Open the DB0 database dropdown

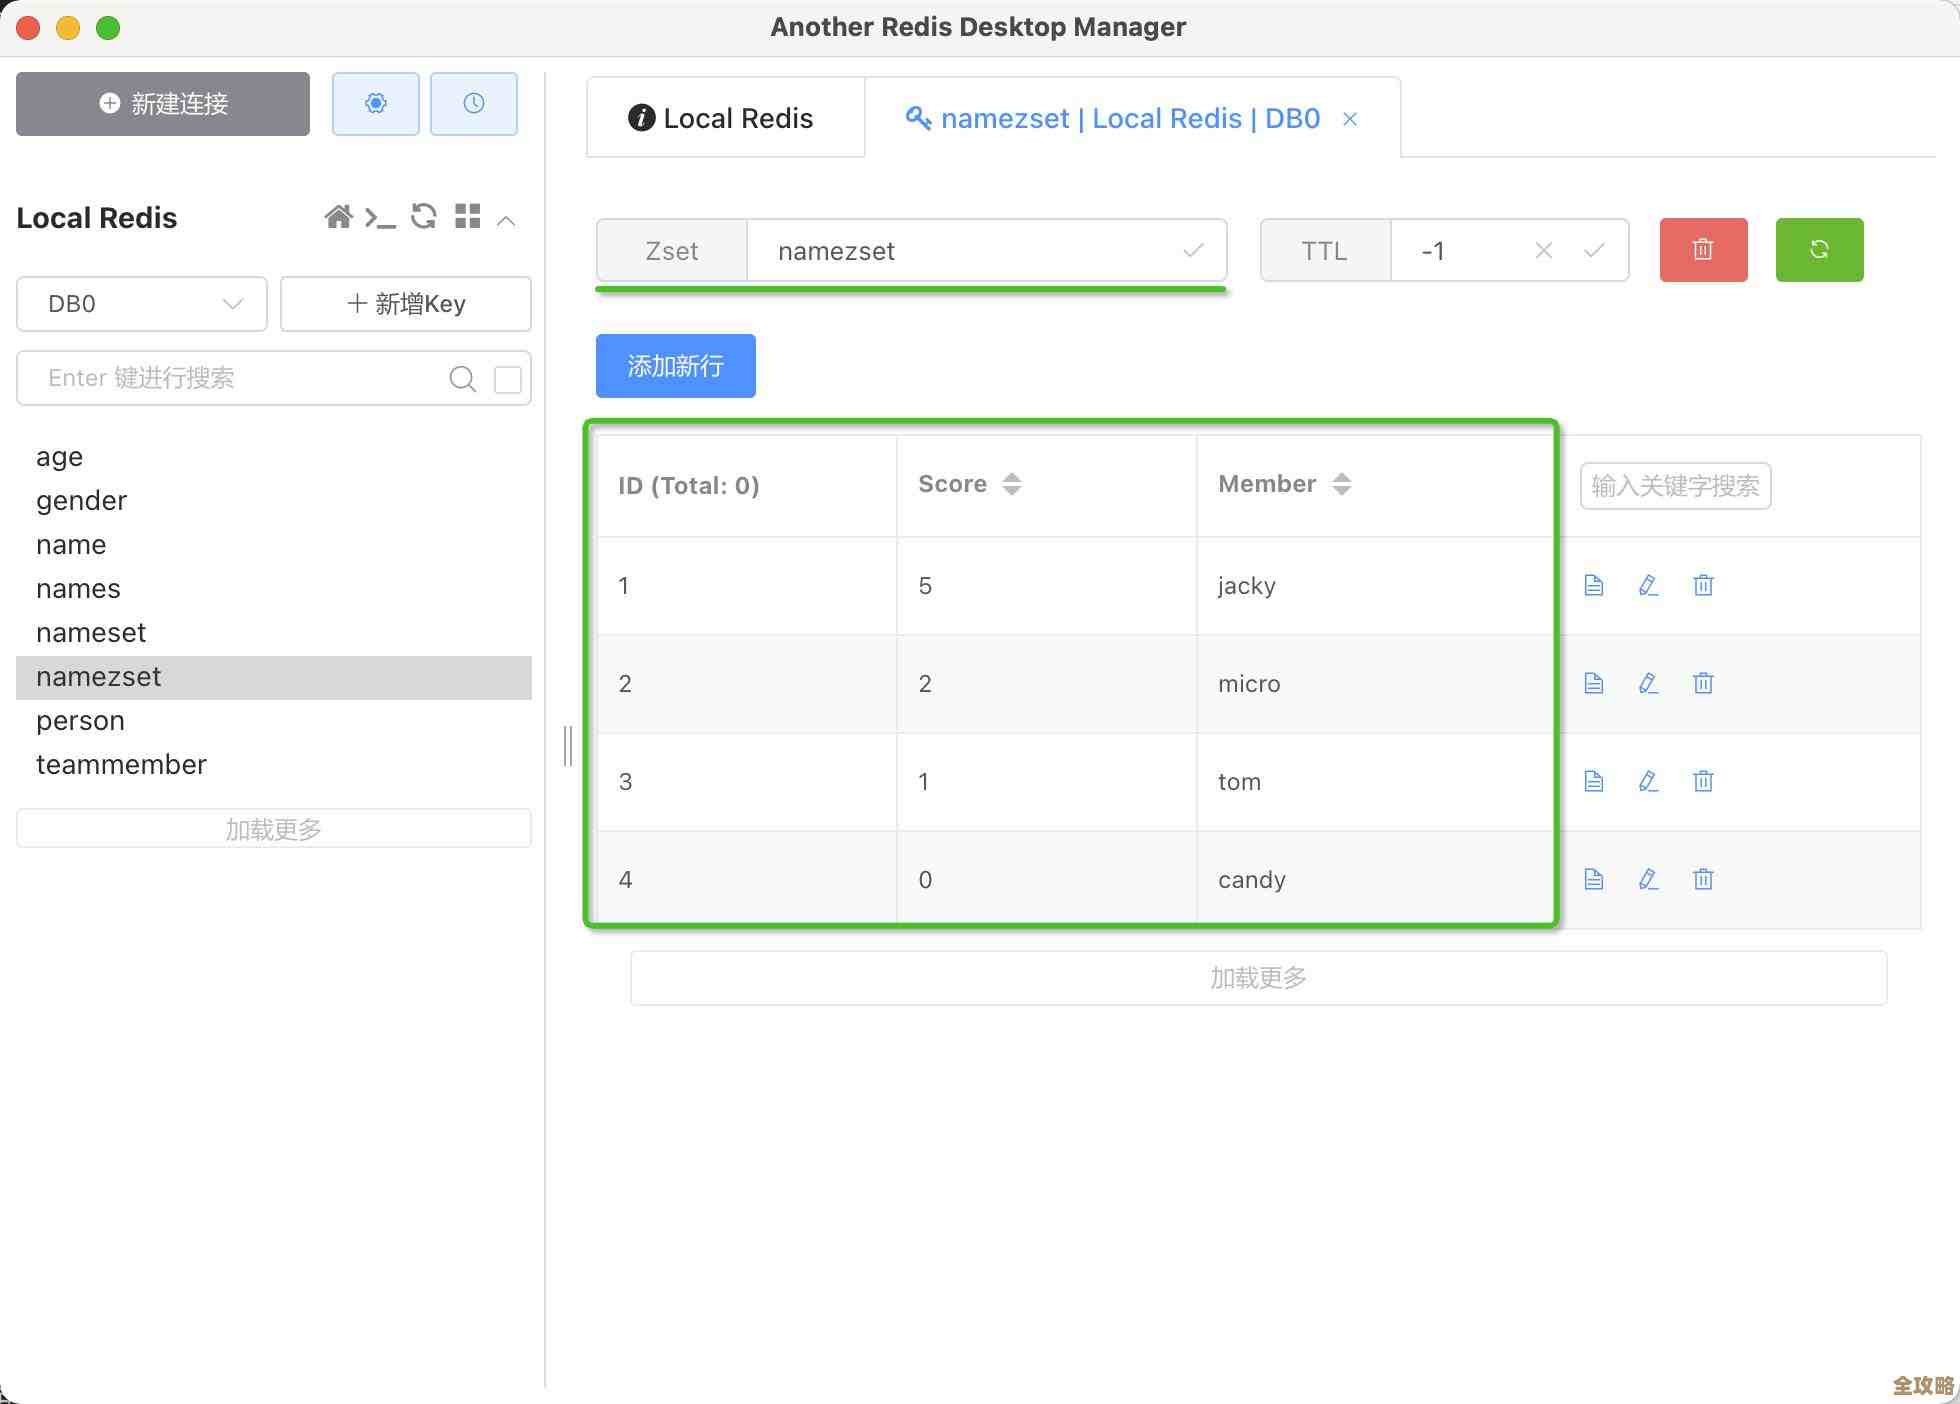click(142, 304)
